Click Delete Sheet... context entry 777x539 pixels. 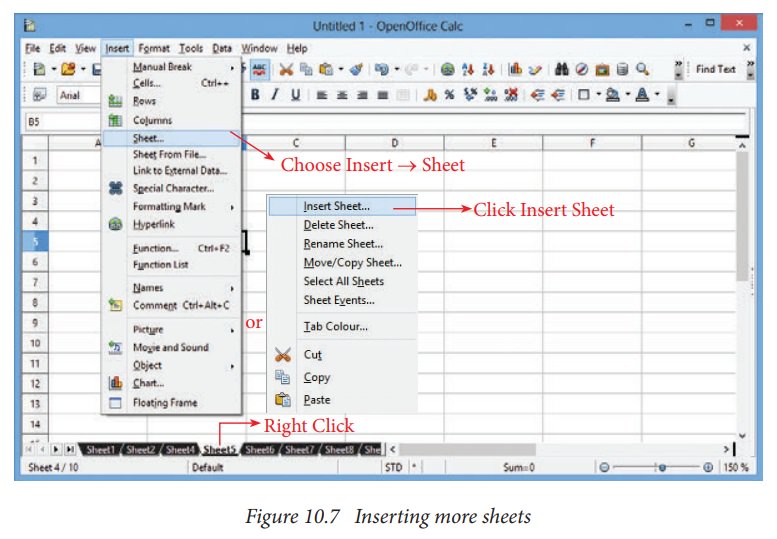click(342, 225)
